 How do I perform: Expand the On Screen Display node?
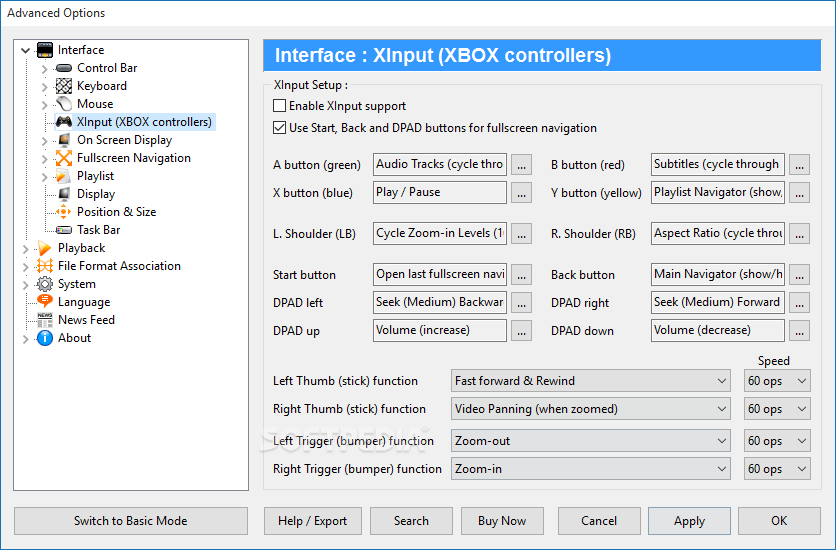[x=45, y=141]
